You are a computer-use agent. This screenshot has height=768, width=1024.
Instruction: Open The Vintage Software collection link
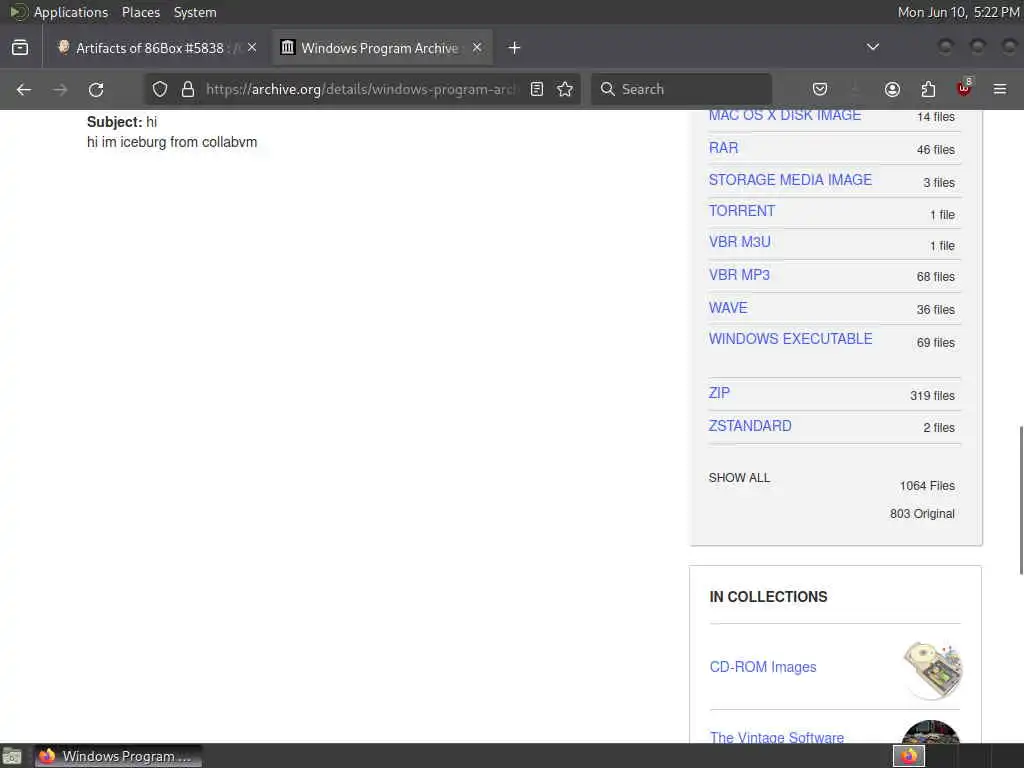point(776,737)
